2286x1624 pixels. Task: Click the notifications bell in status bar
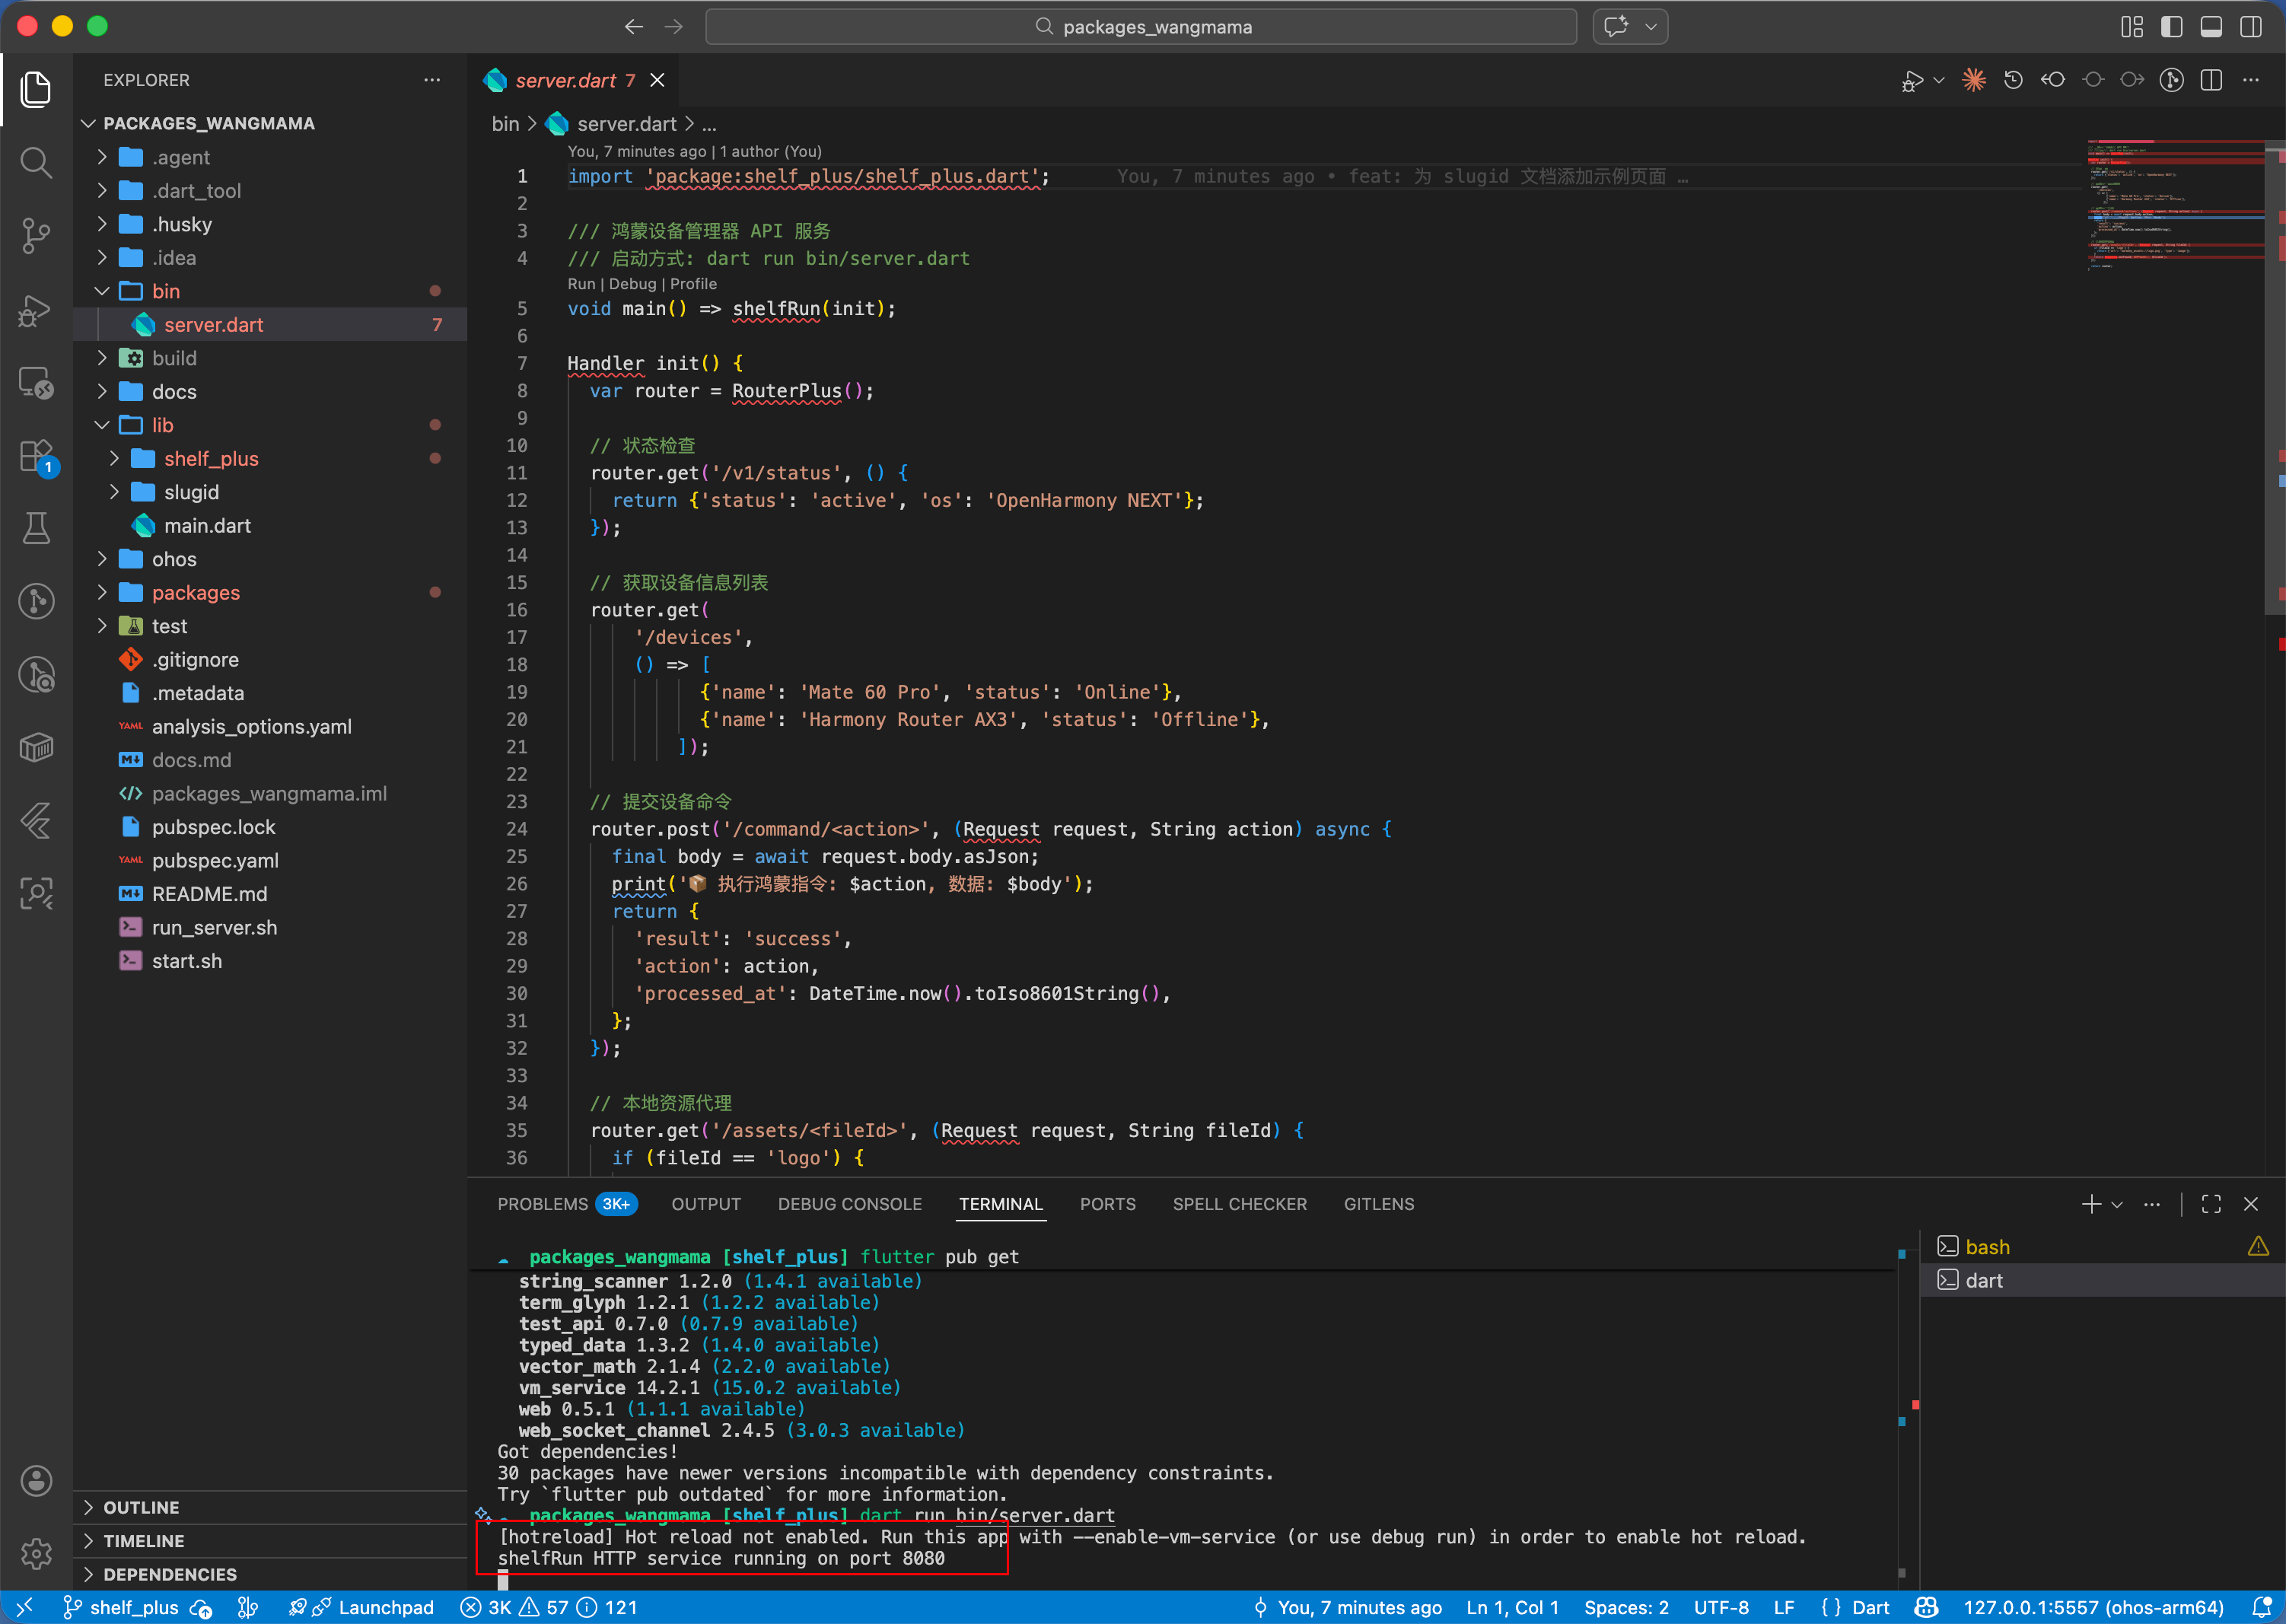coord(2262,1607)
